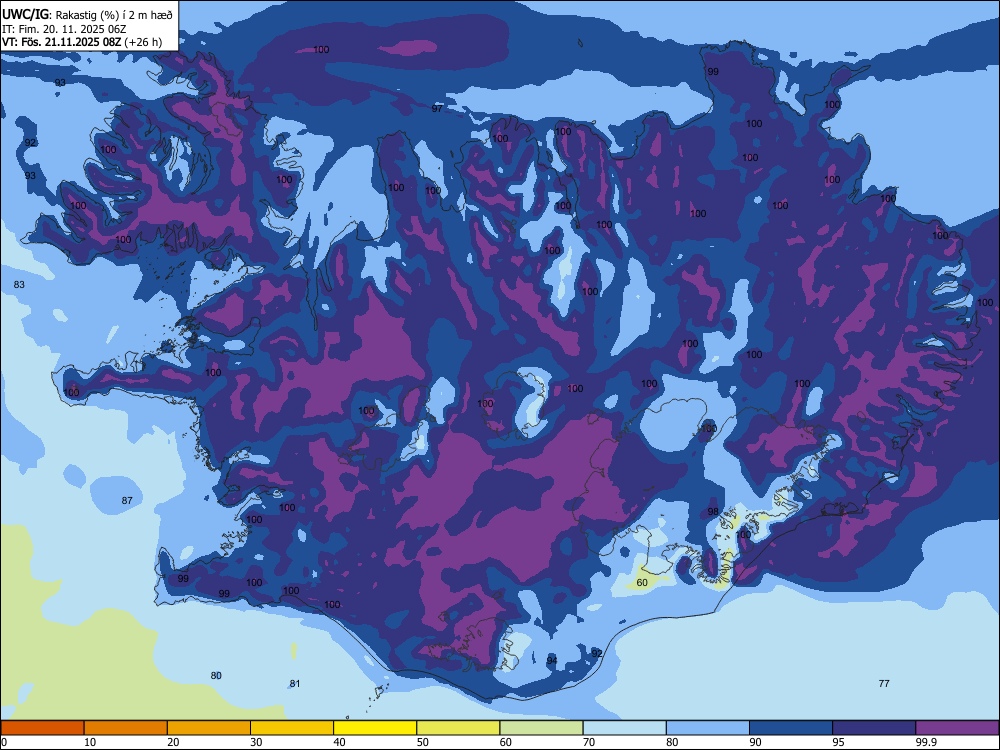Click the legend scale label '40'
The height and width of the screenshot is (750, 1000).
tap(339, 742)
